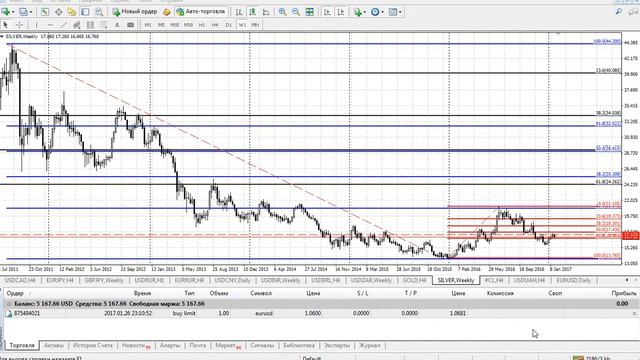640x360 pixels.
Task: Select the trendline drawing tool
Action: pos(64,25)
